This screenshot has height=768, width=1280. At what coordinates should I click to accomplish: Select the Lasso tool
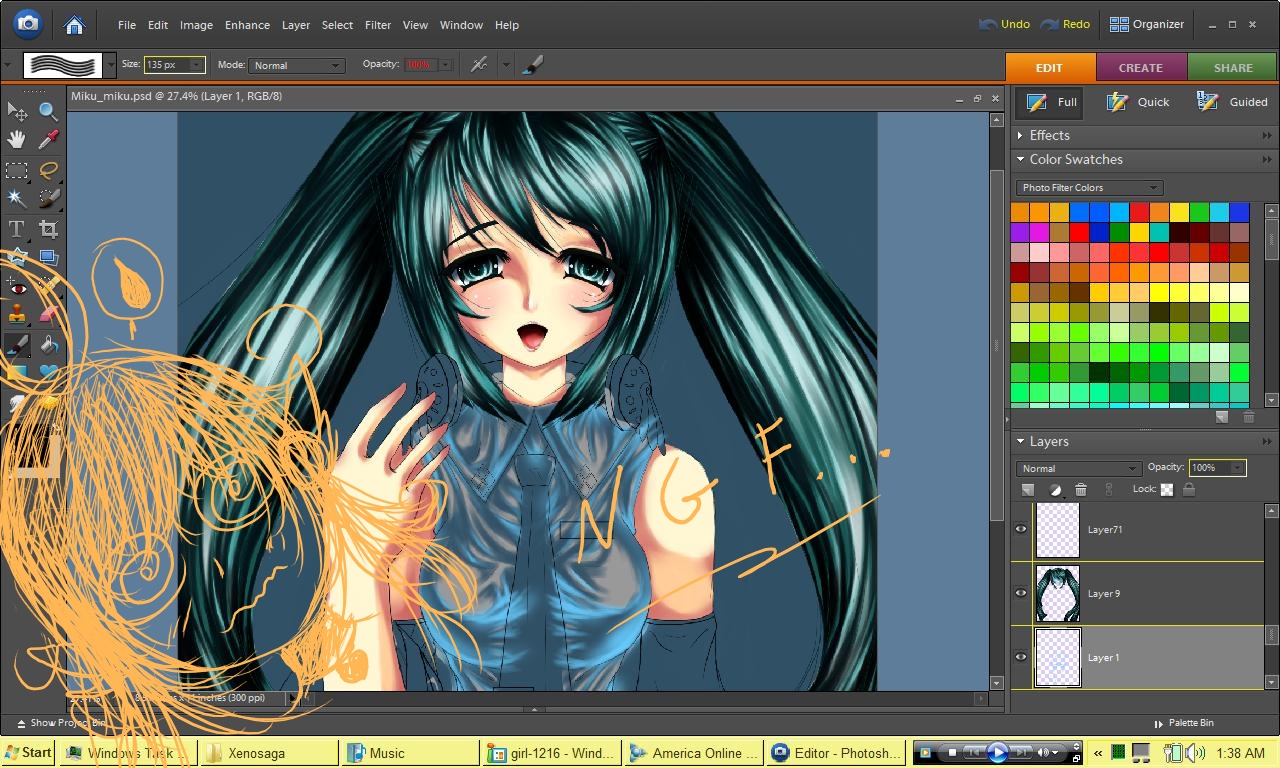(48, 170)
